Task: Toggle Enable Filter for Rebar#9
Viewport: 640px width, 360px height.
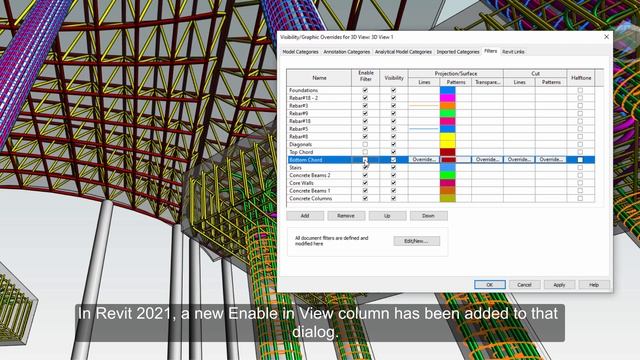Action: pos(365,113)
